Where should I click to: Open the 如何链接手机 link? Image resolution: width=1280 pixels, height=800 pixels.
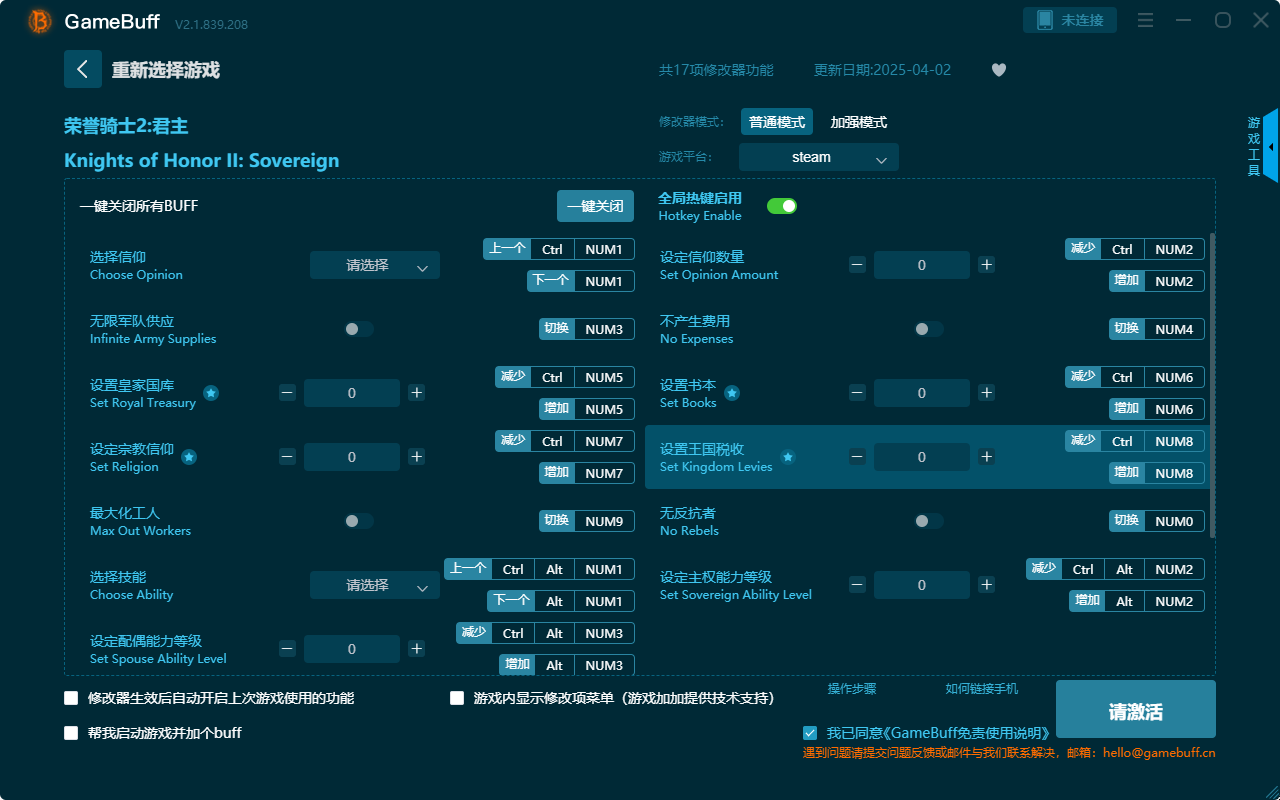[982, 689]
